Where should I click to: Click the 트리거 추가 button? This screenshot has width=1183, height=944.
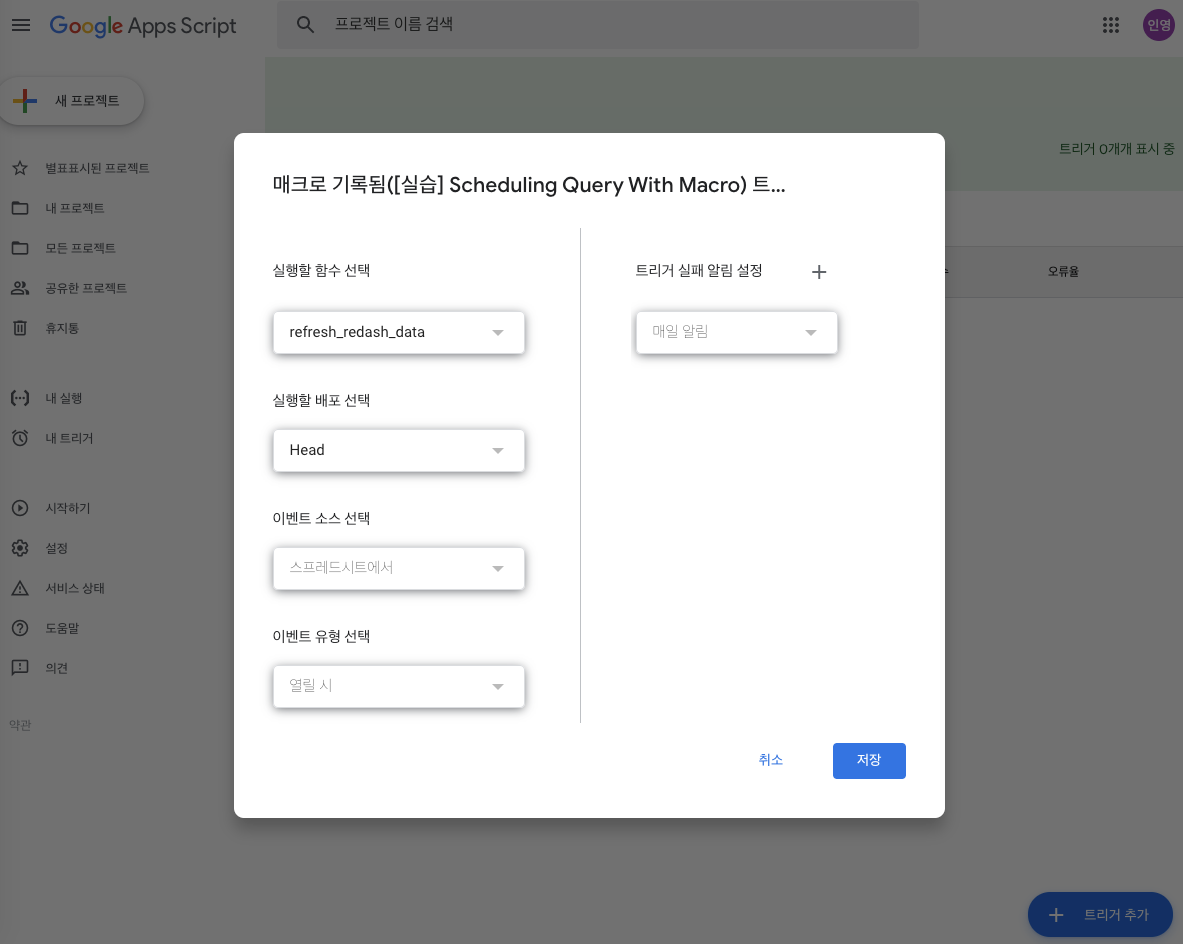pos(1100,914)
